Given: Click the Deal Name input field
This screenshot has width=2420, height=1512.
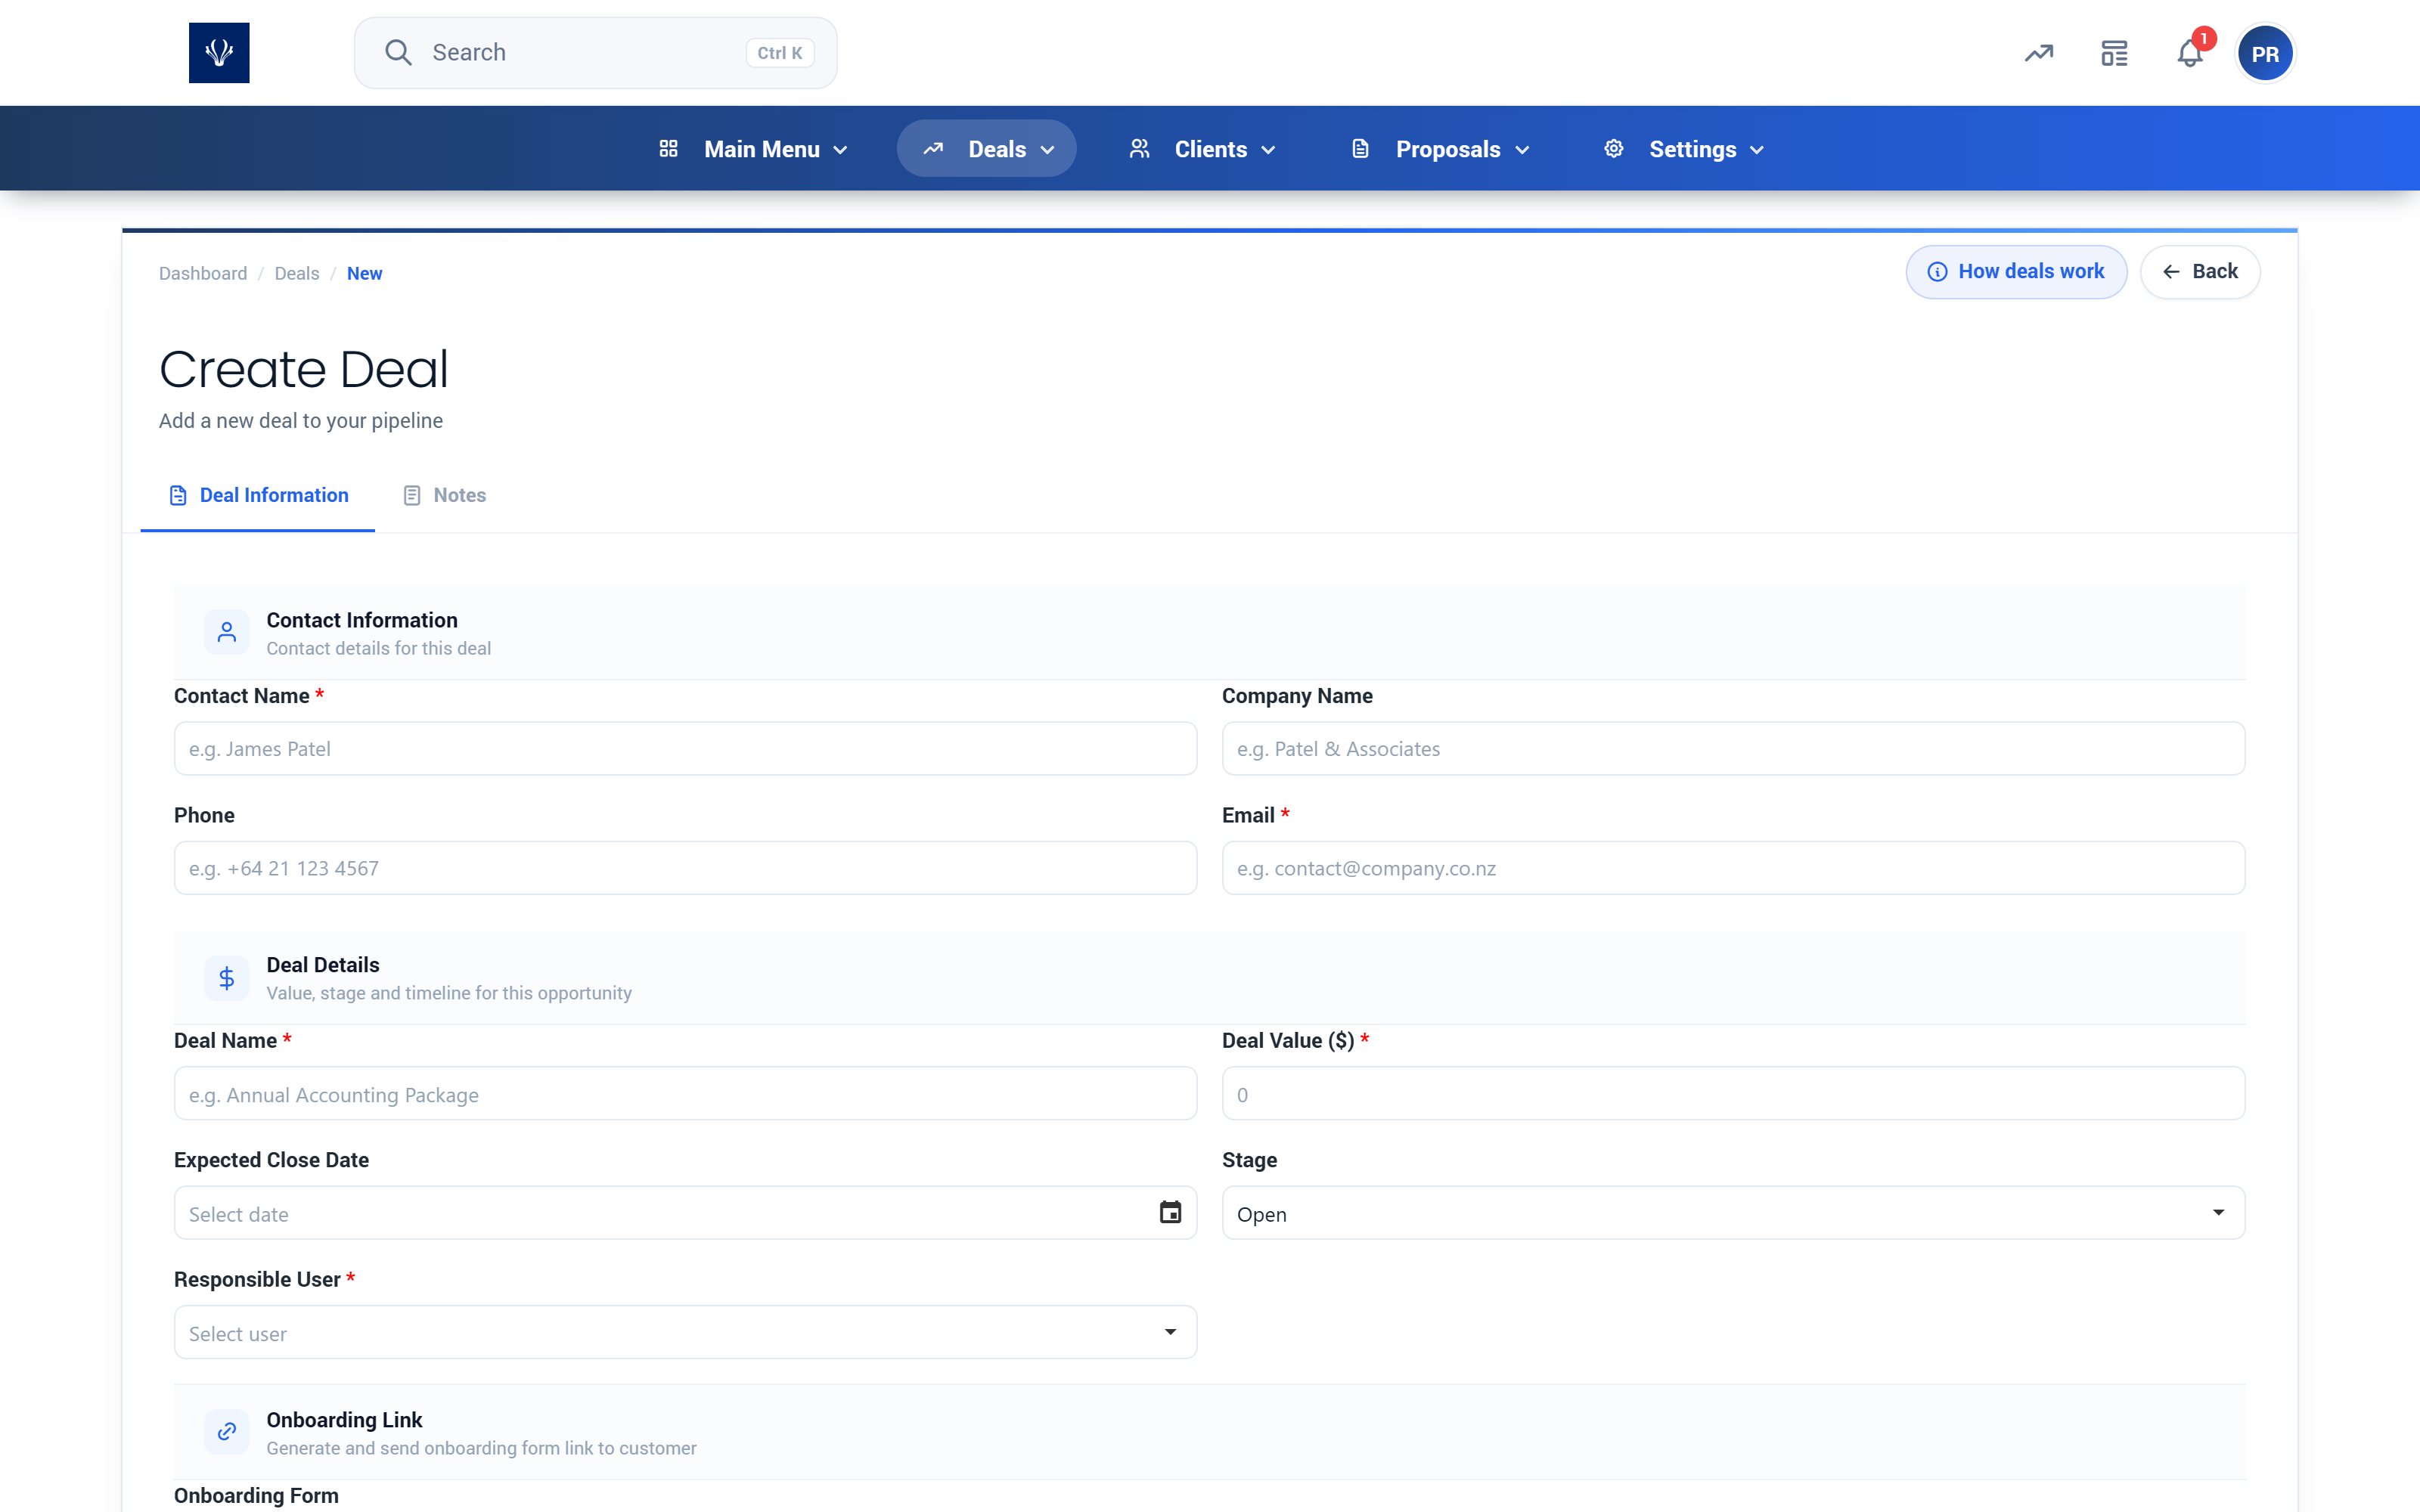Looking at the screenshot, I should coord(685,1094).
